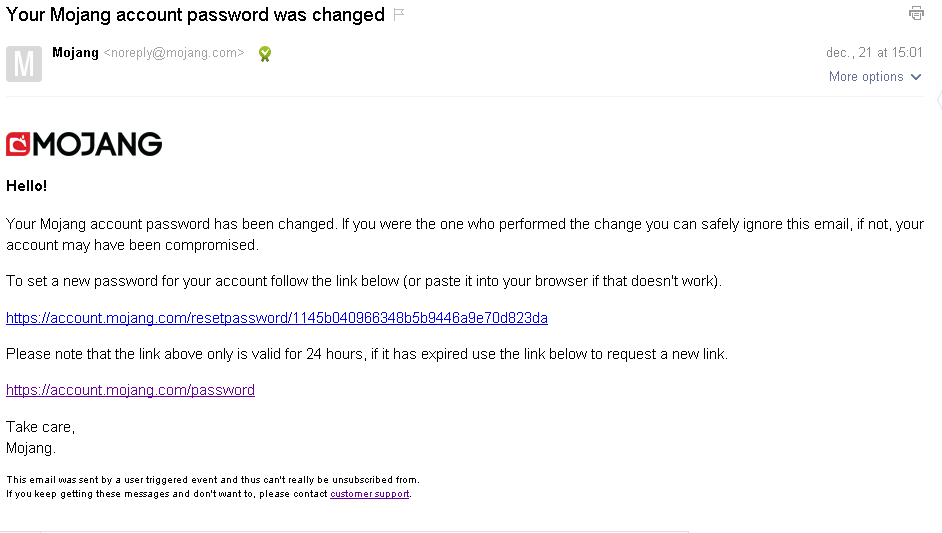The width and height of the screenshot is (942, 533).
Task: Expand the chevron beside More options
Action: tap(915, 77)
